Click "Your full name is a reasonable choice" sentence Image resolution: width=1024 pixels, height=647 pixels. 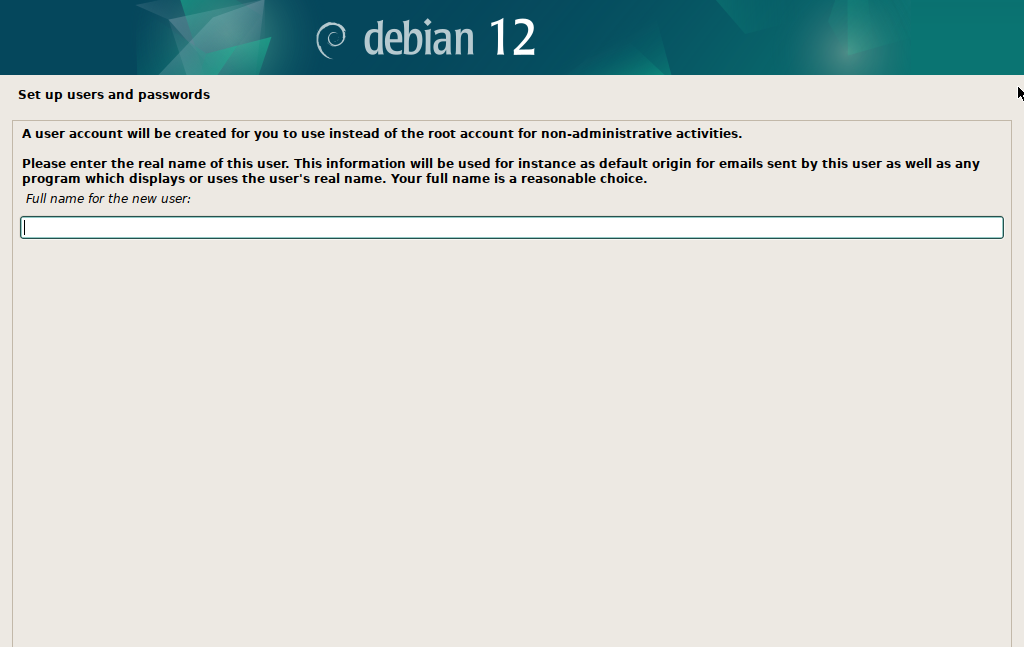tap(518, 178)
